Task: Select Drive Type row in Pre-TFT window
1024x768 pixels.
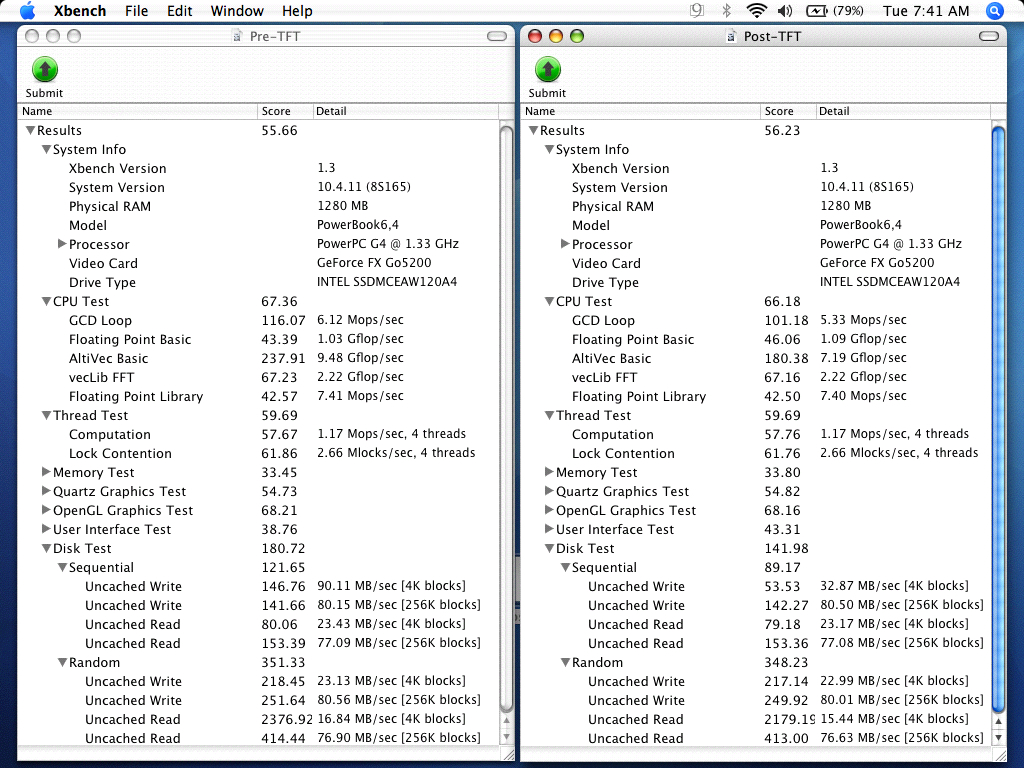Action: tap(258, 282)
